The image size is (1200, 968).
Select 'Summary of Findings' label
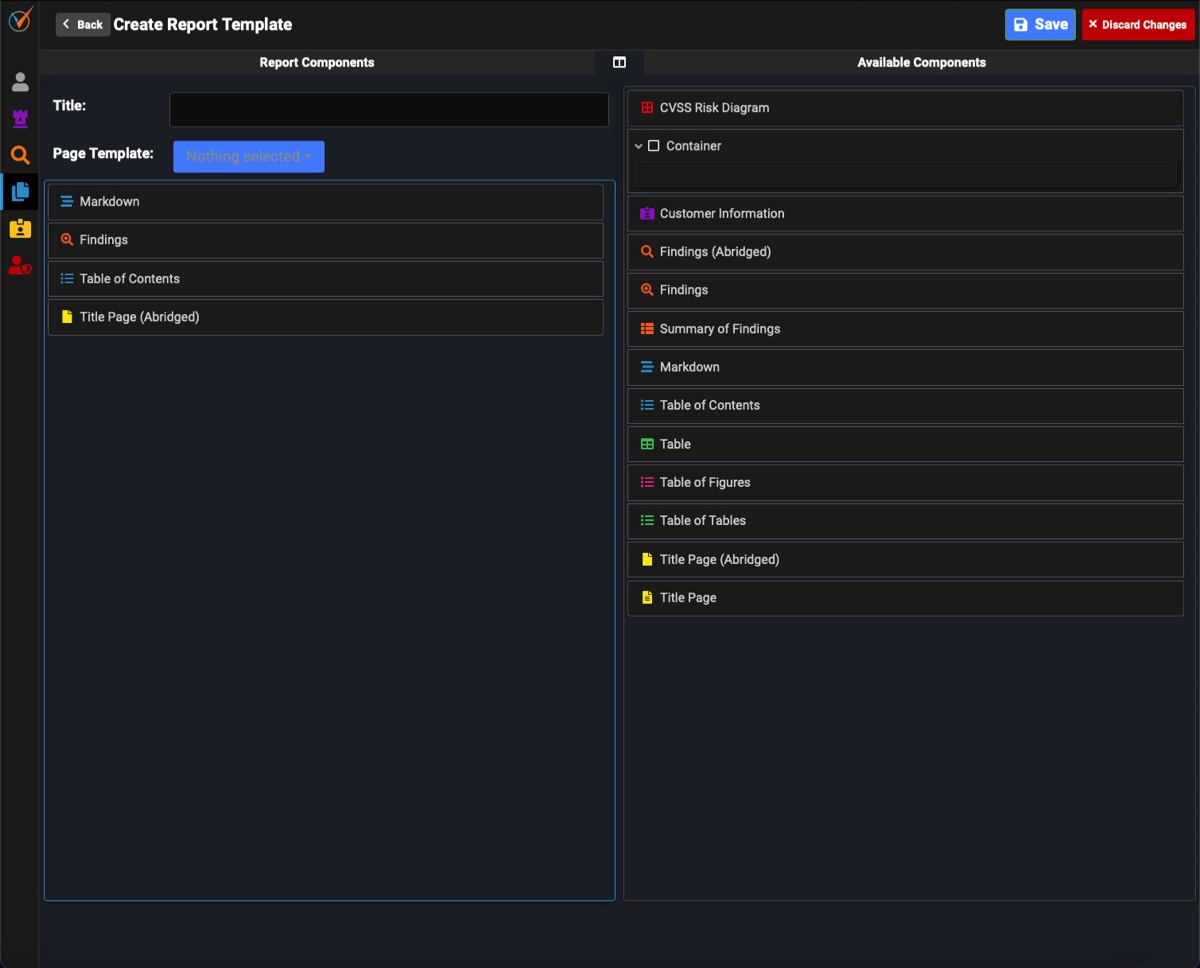(720, 329)
